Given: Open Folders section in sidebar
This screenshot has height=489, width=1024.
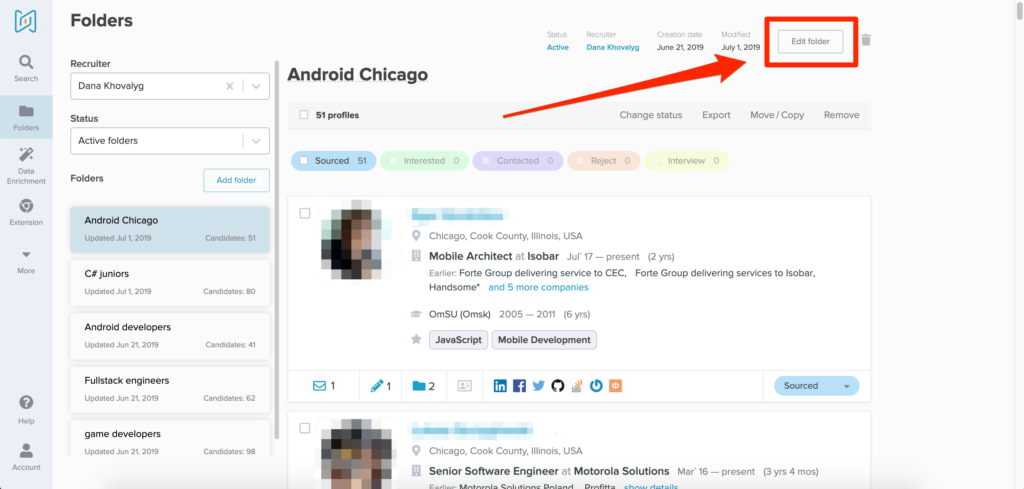Looking at the screenshot, I should (x=26, y=117).
